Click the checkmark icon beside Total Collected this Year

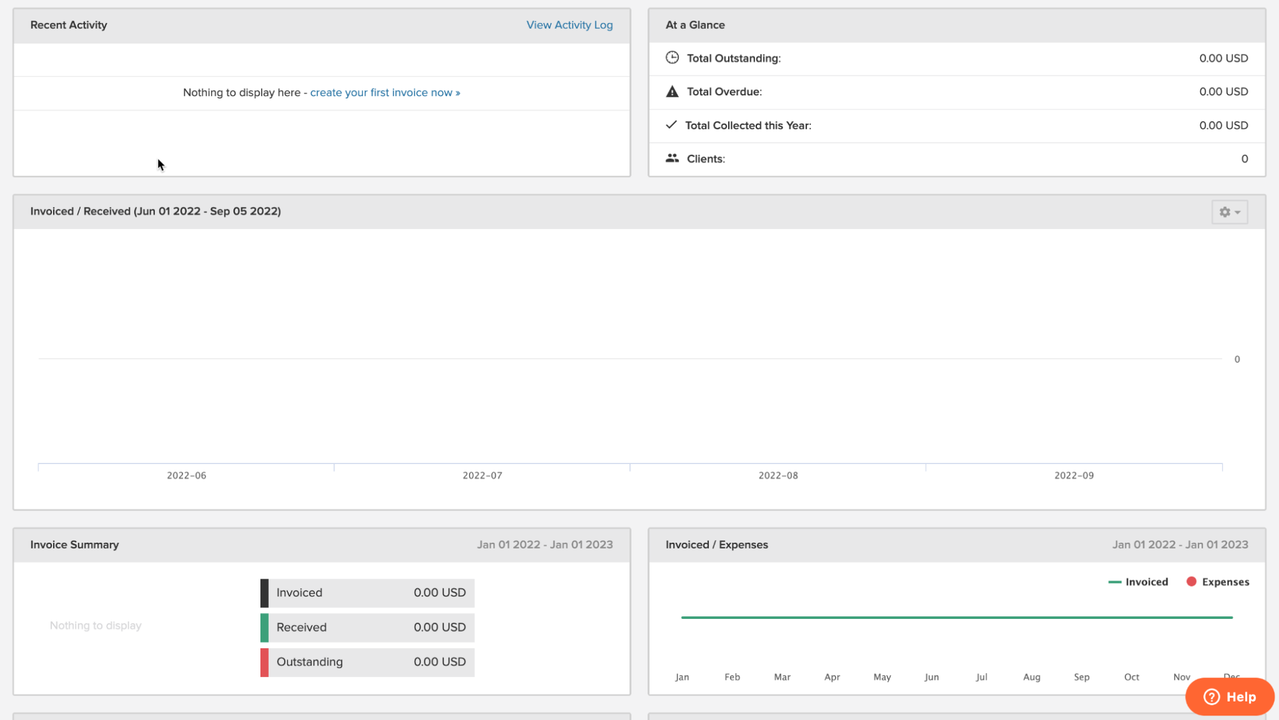pos(670,125)
